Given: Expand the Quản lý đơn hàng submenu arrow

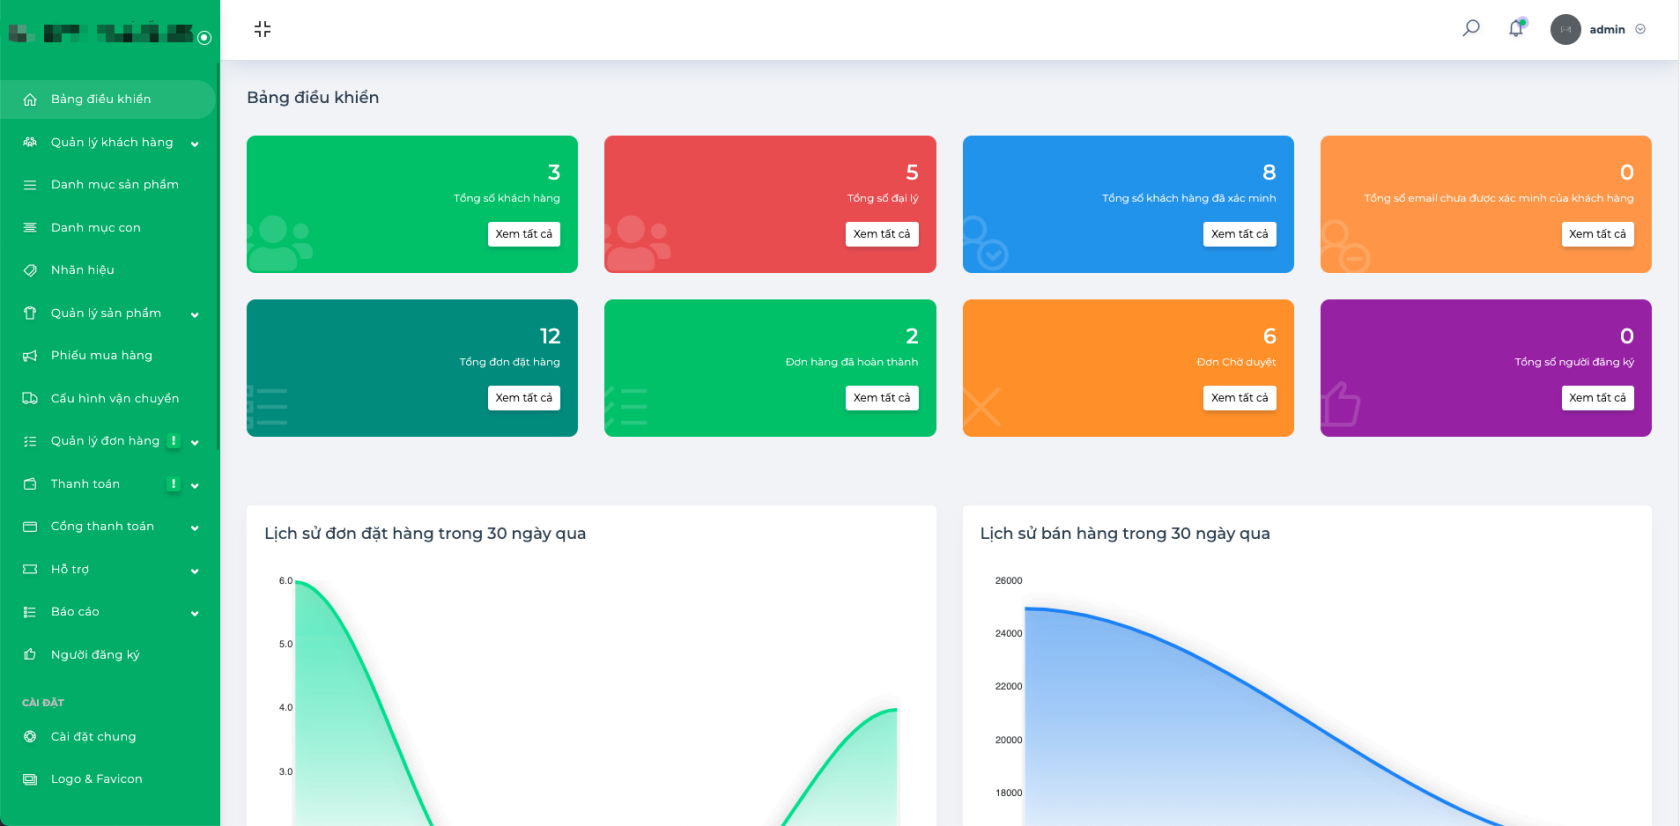Looking at the screenshot, I should click(195, 443).
